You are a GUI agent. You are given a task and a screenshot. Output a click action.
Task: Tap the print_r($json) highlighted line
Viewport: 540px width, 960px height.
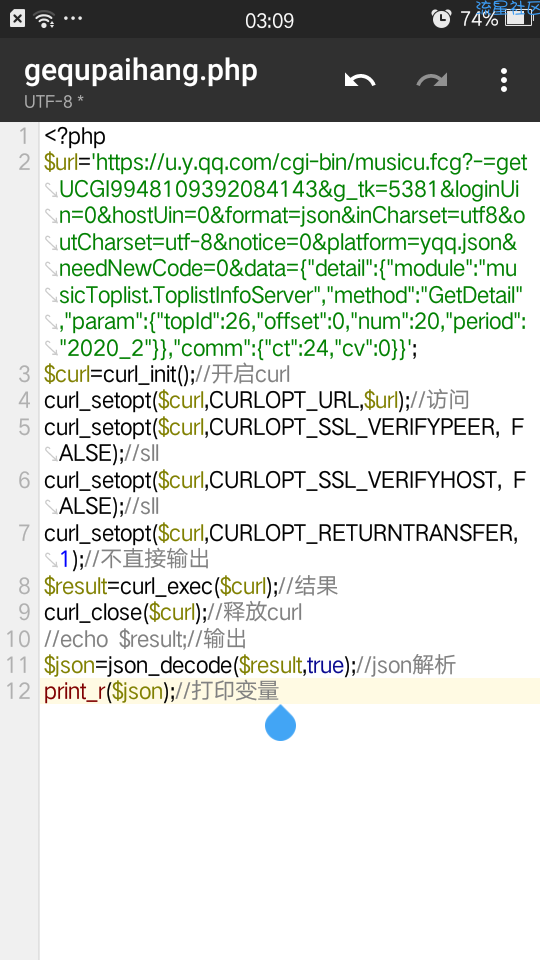pyautogui.click(x=290, y=691)
